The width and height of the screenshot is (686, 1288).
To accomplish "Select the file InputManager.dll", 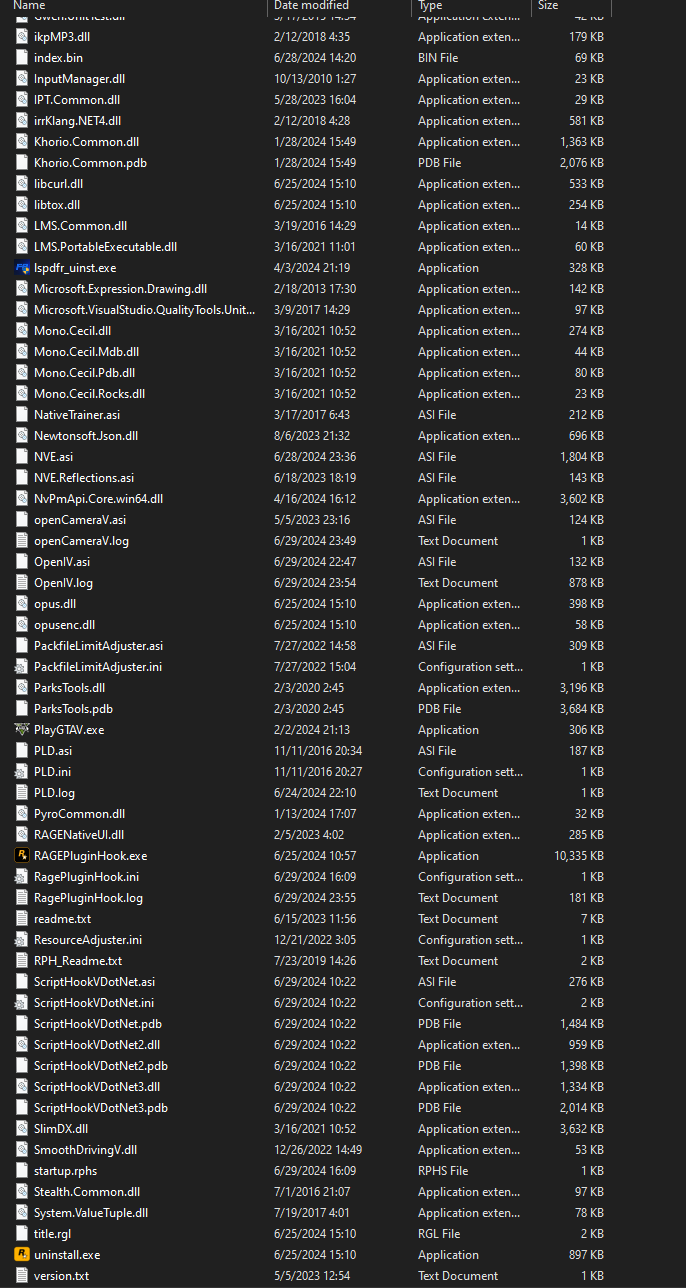I will [80, 79].
